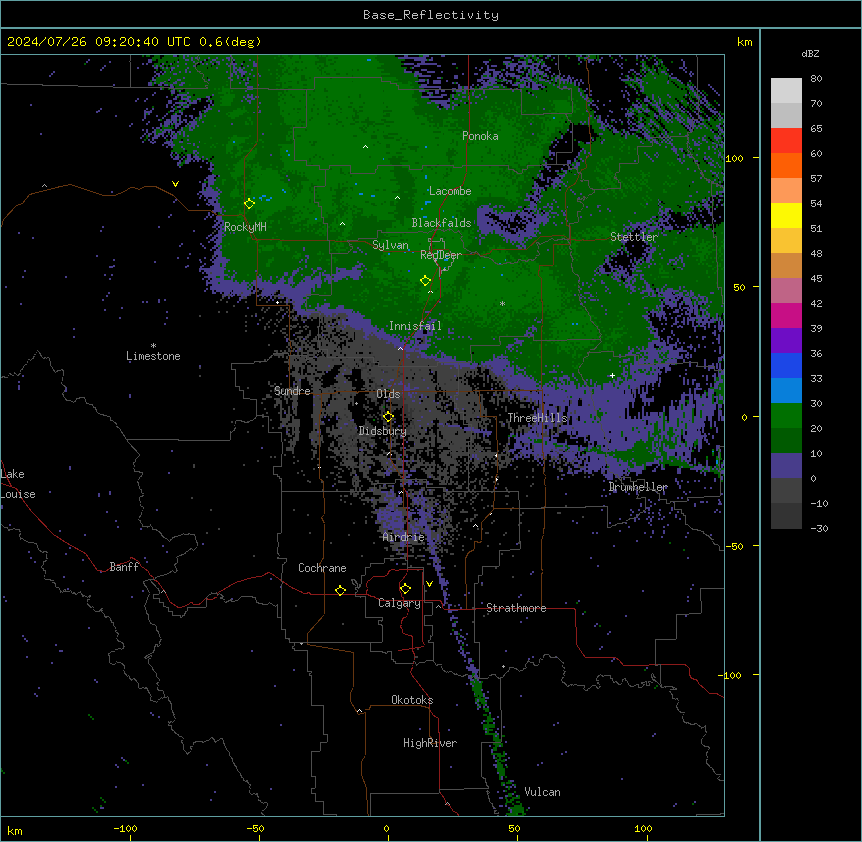Click the dBZ legend heading
The width and height of the screenshot is (862, 842).
(810, 53)
